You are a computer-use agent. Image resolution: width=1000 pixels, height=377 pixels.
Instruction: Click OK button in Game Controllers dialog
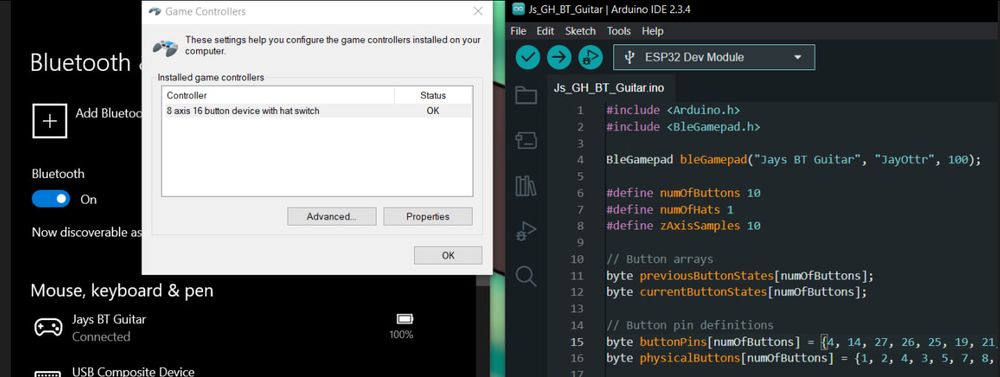448,255
